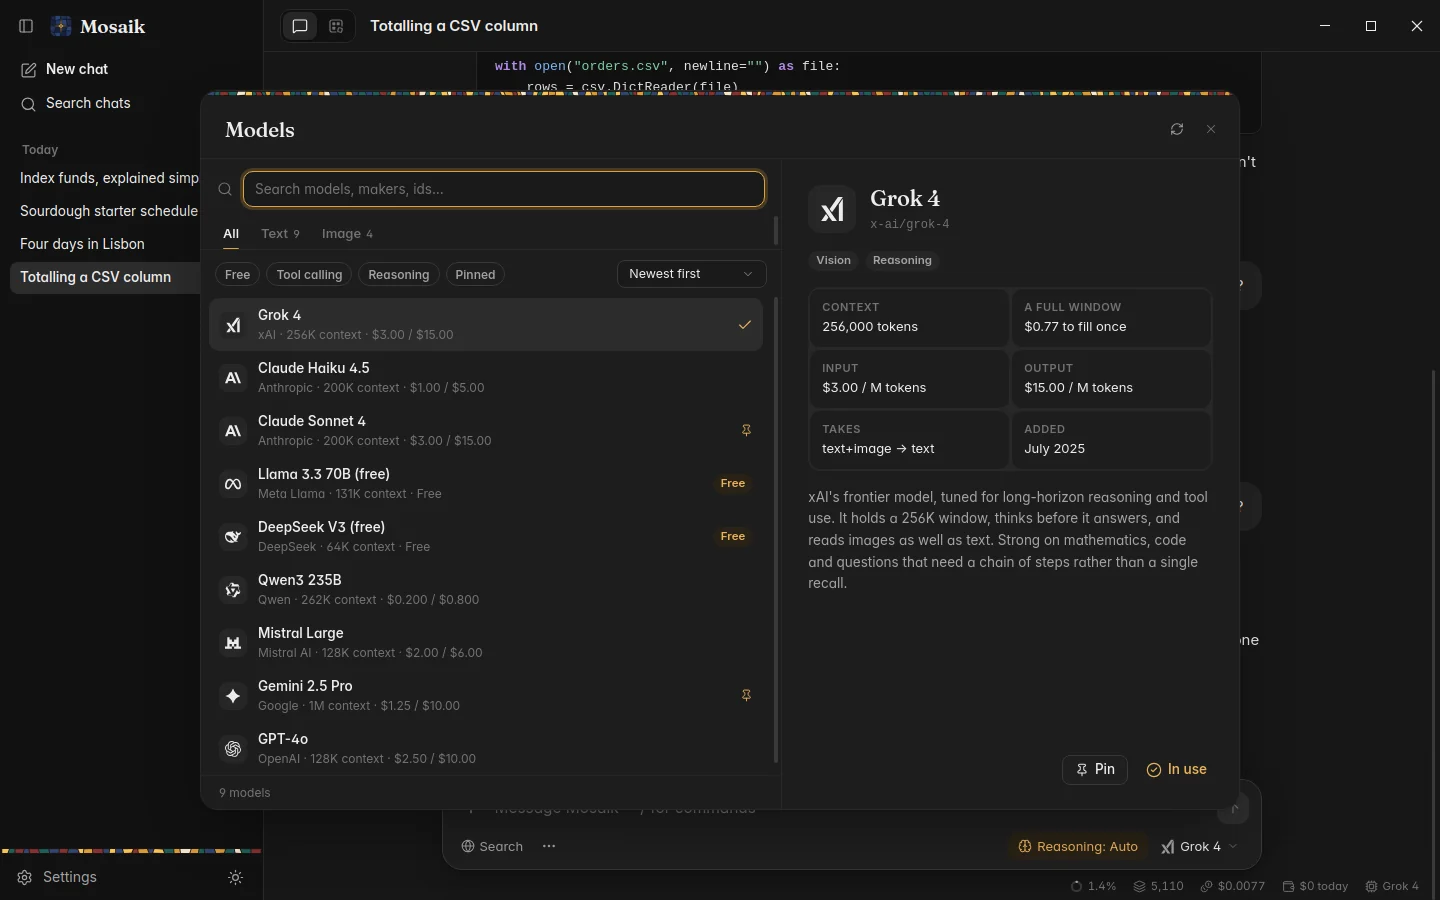Open composer more options ellipsis

point(549,846)
